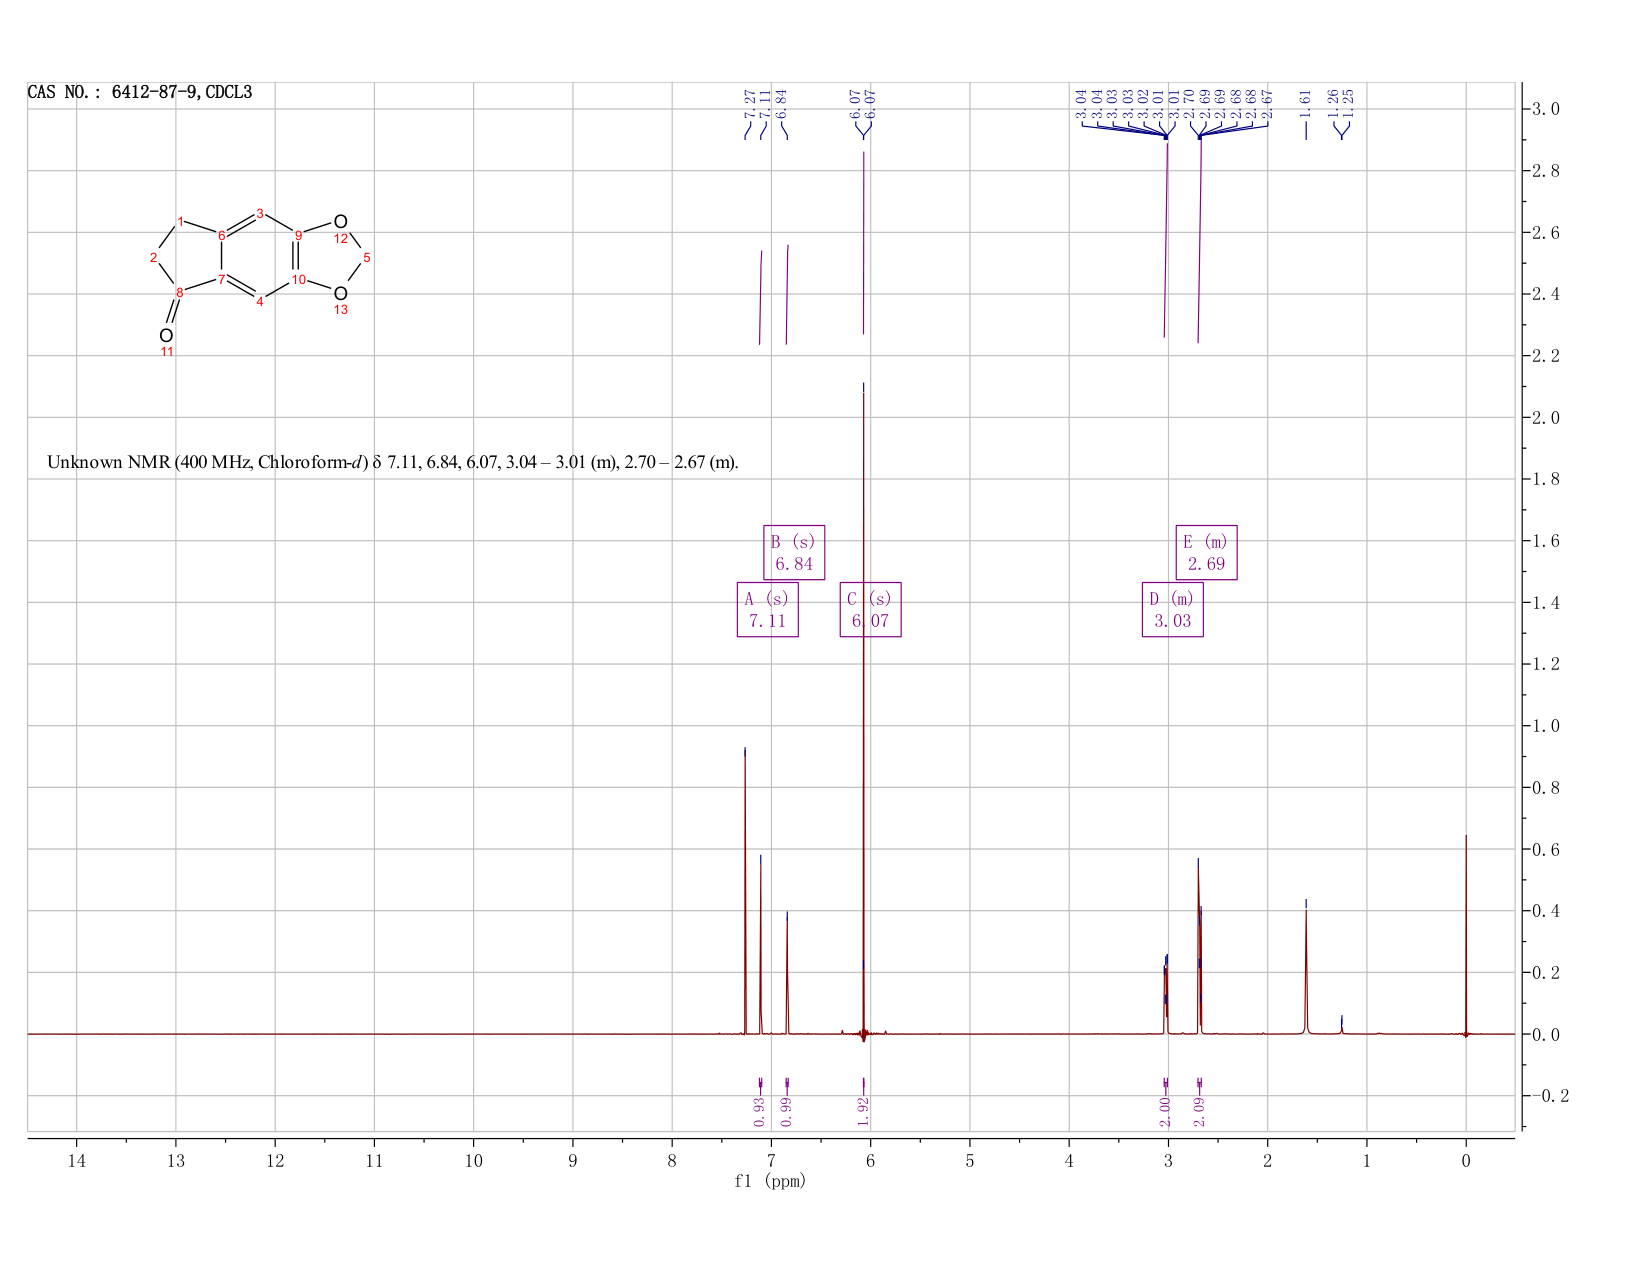Click the multiplet box E (m) 2.69
The height and width of the screenshot is (1275, 1650).
1206,552
